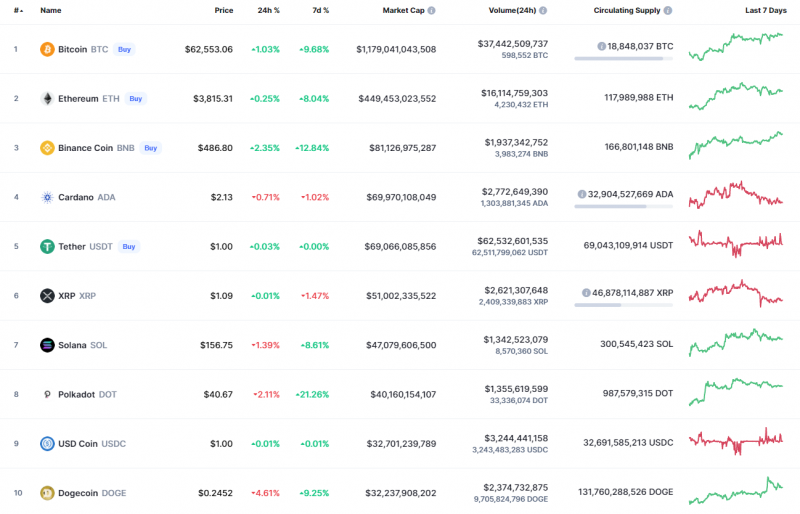800x514 pixels.
Task: Open Cardano 7-day sparkline chart
Action: tap(736, 194)
